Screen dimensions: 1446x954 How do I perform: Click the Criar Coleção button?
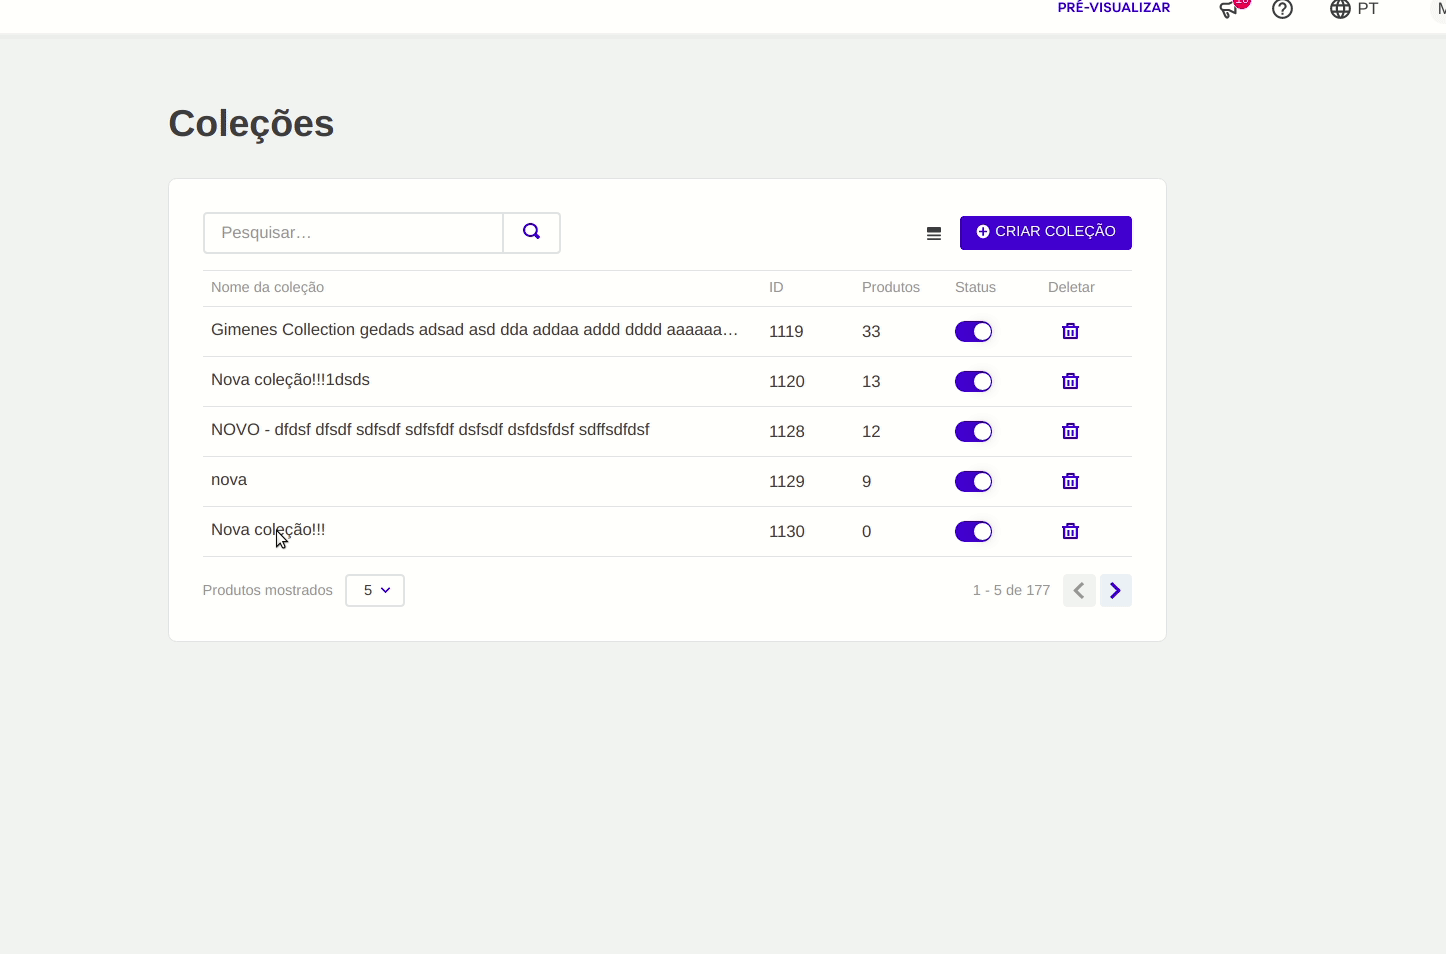click(x=1046, y=233)
